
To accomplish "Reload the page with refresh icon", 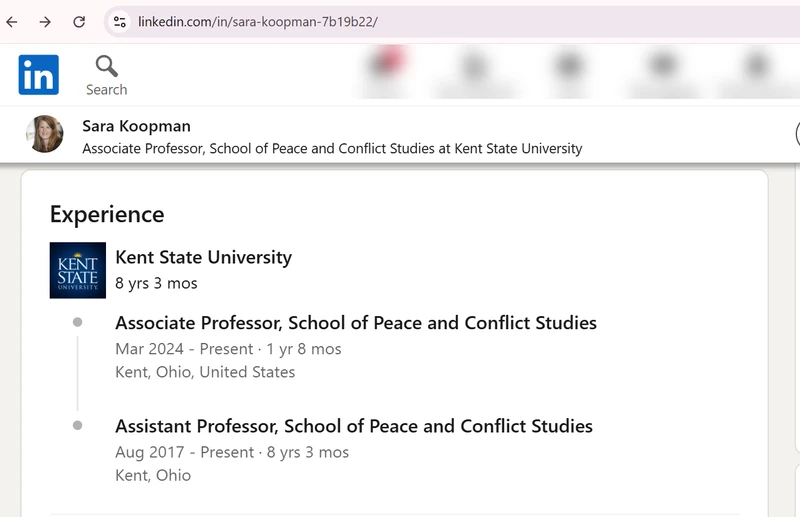I will (79, 22).
